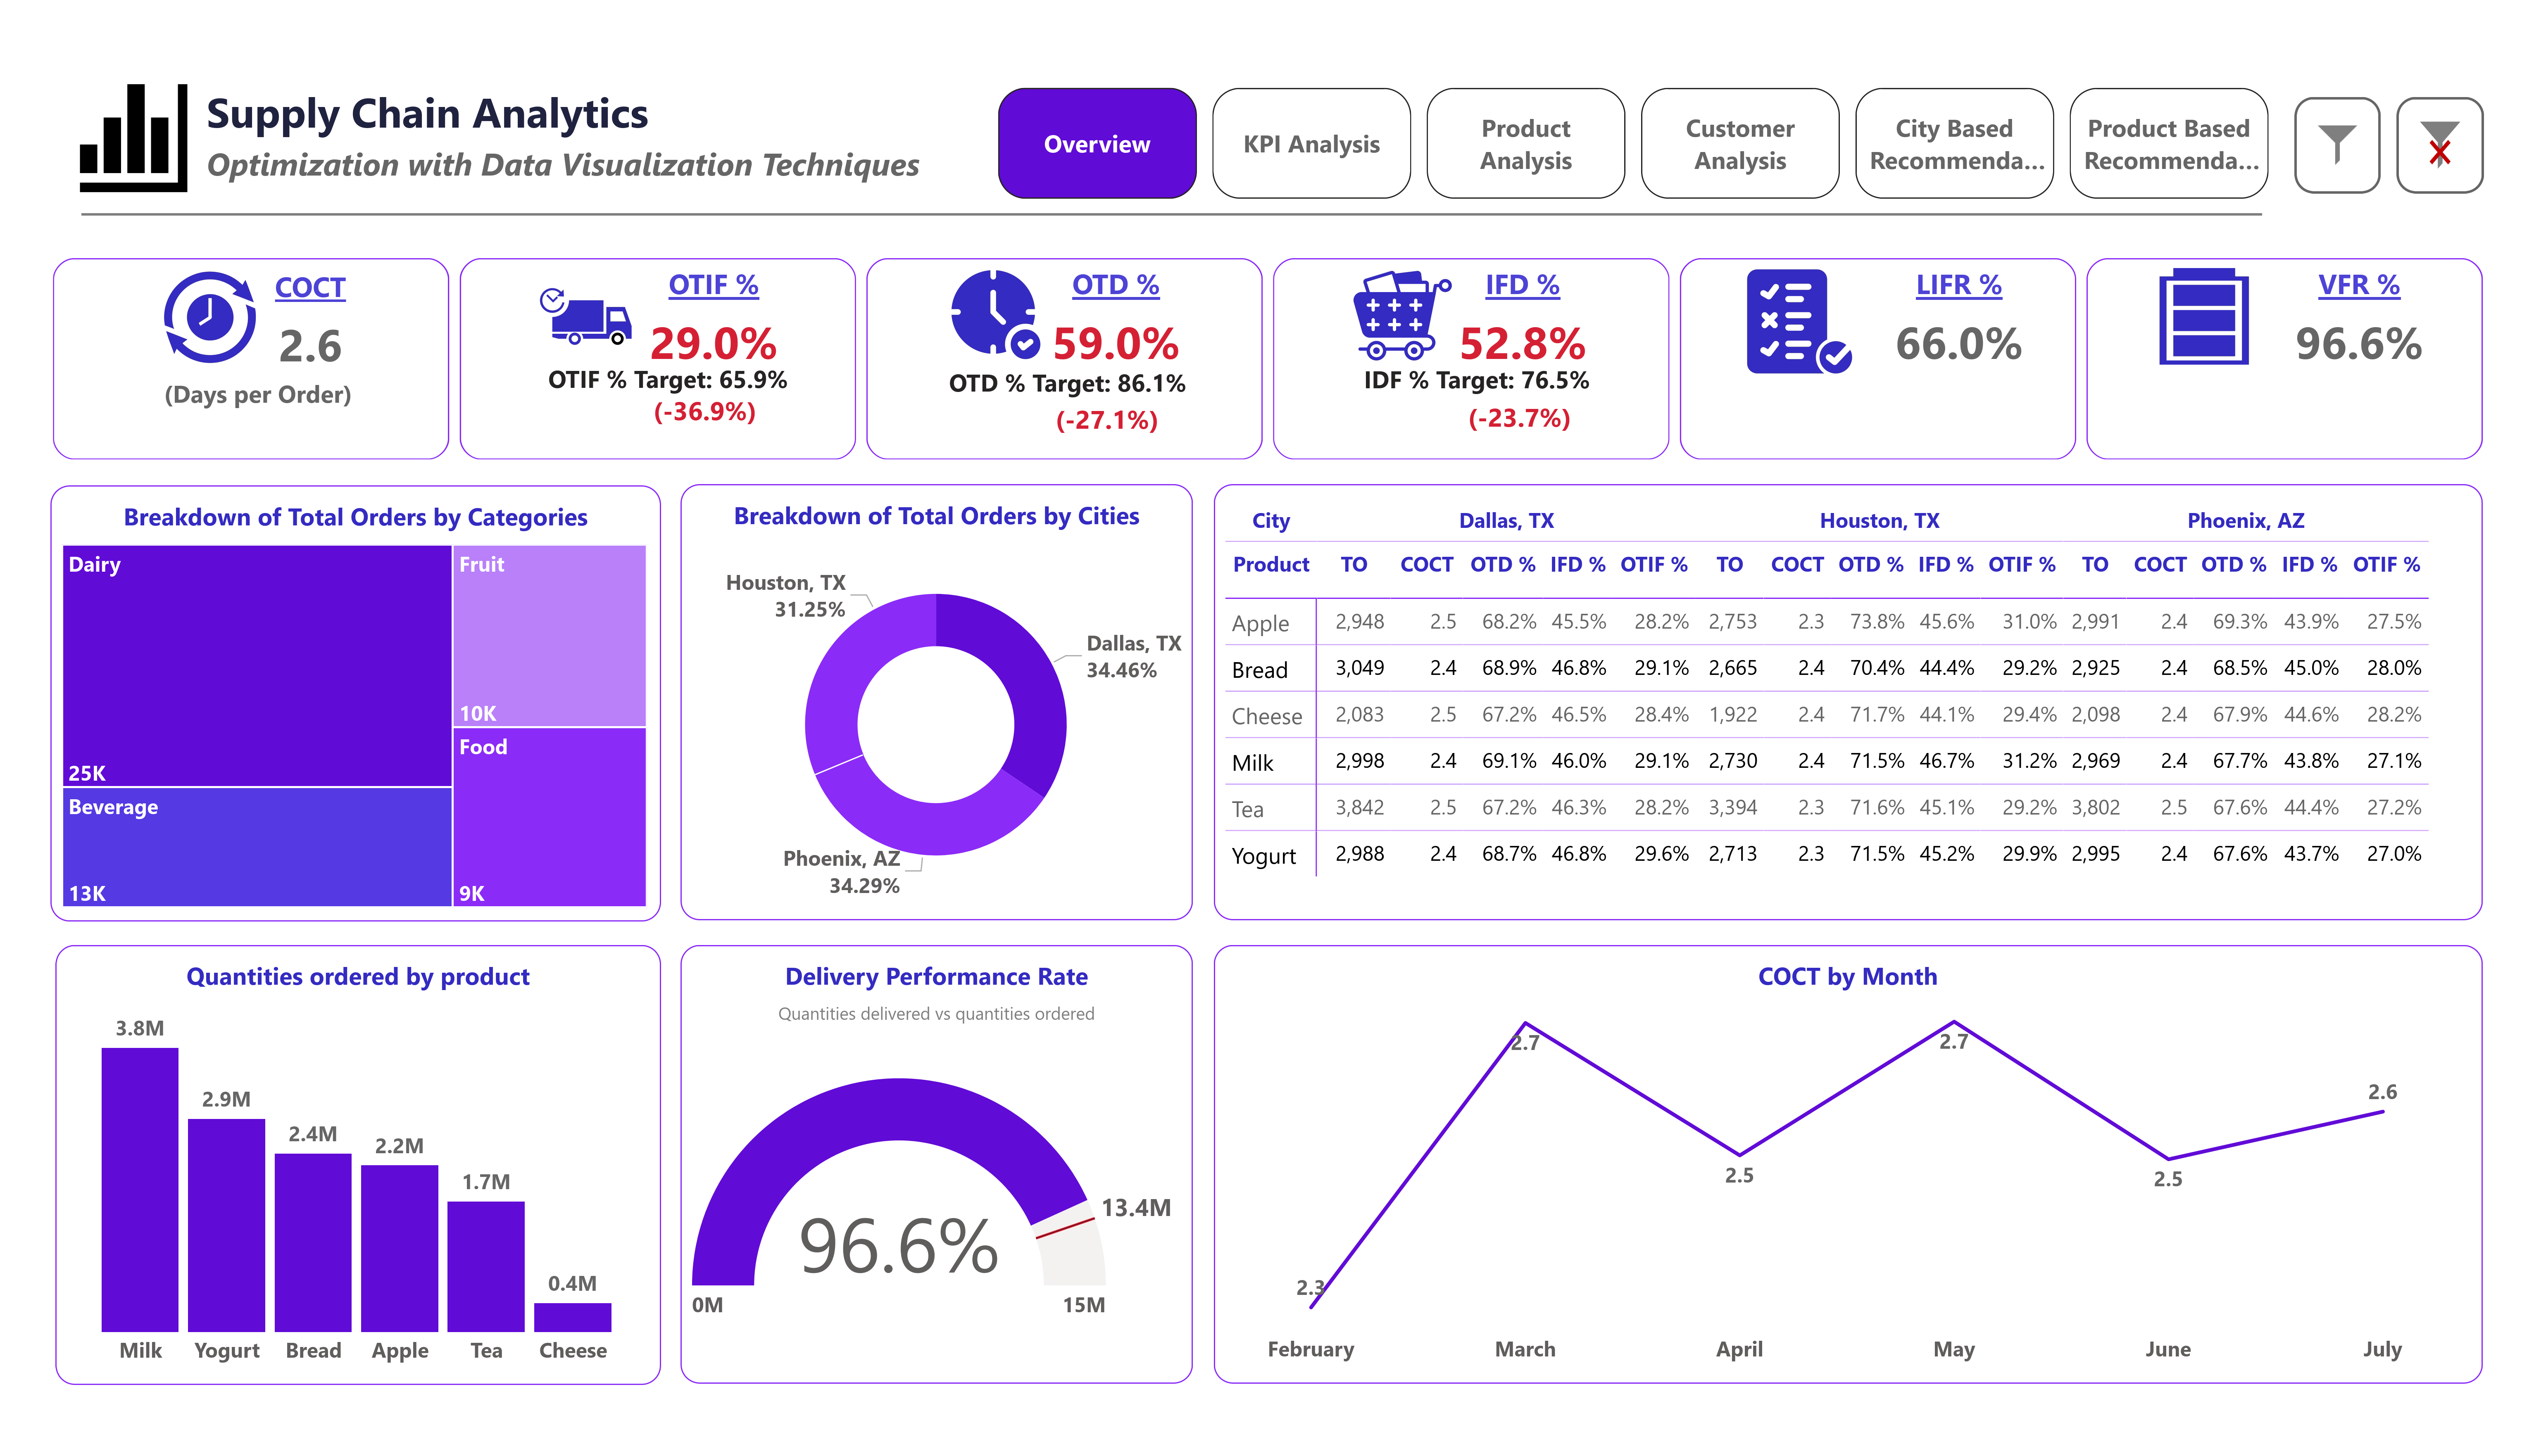Screen dimensions: 2541x1456
Task: Select the Dairy treemap tile
Action: click(x=256, y=665)
